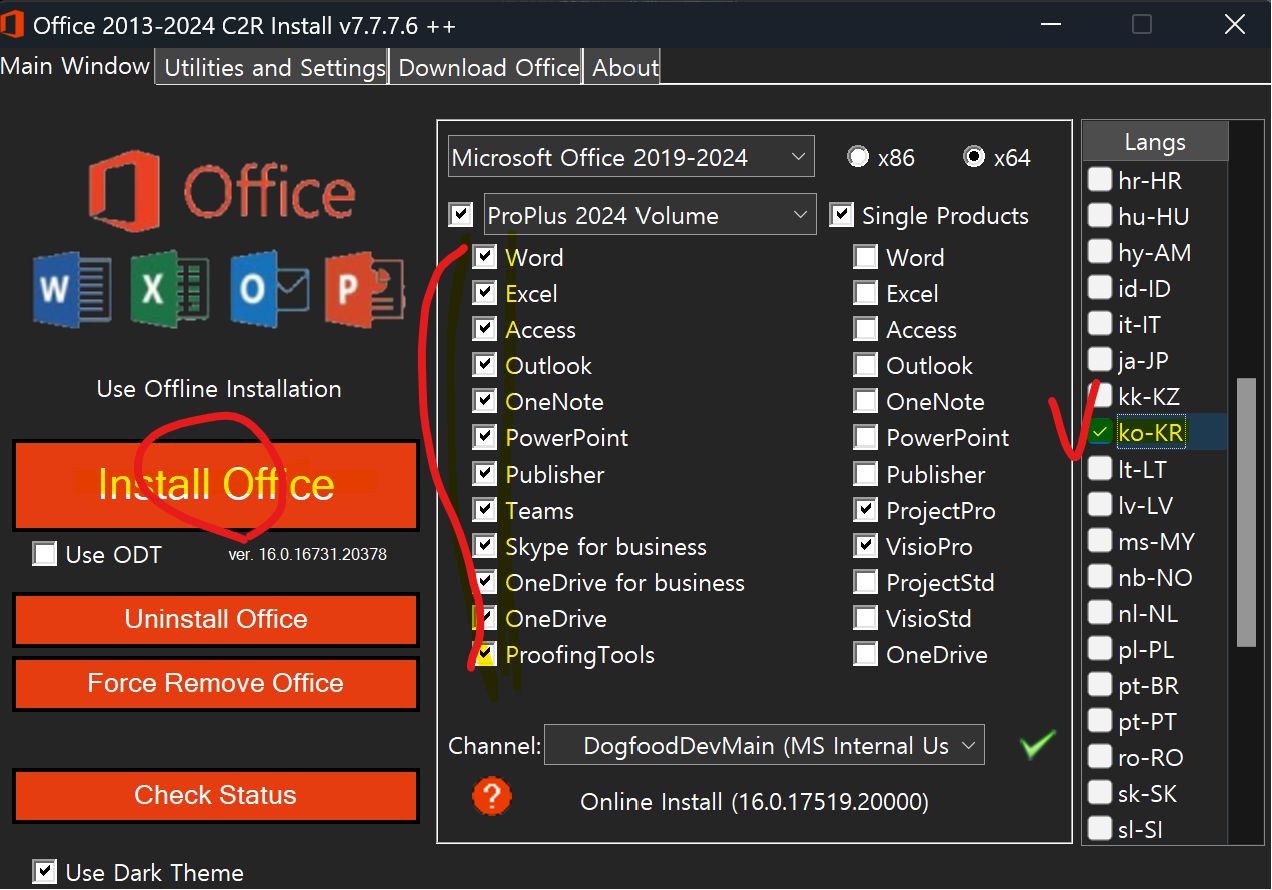Viewport: 1272px width, 890px height.
Task: Uncheck Excel in the ProPlus suite list
Action: point(485,293)
